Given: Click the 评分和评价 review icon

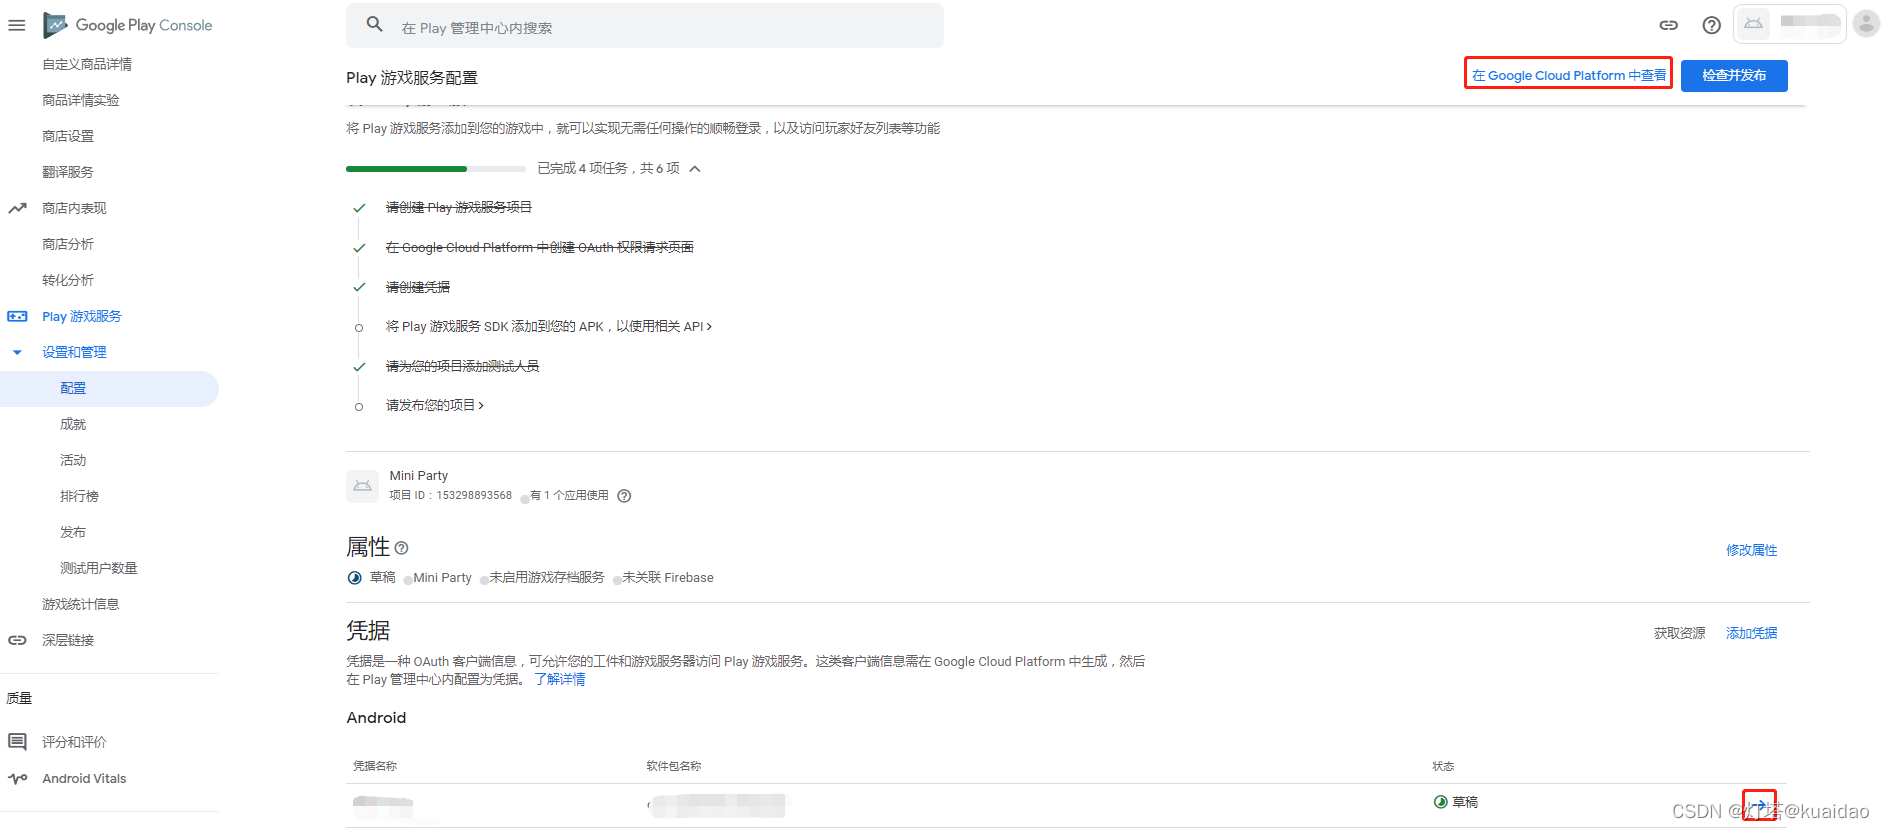Looking at the screenshot, I should click(x=17, y=742).
